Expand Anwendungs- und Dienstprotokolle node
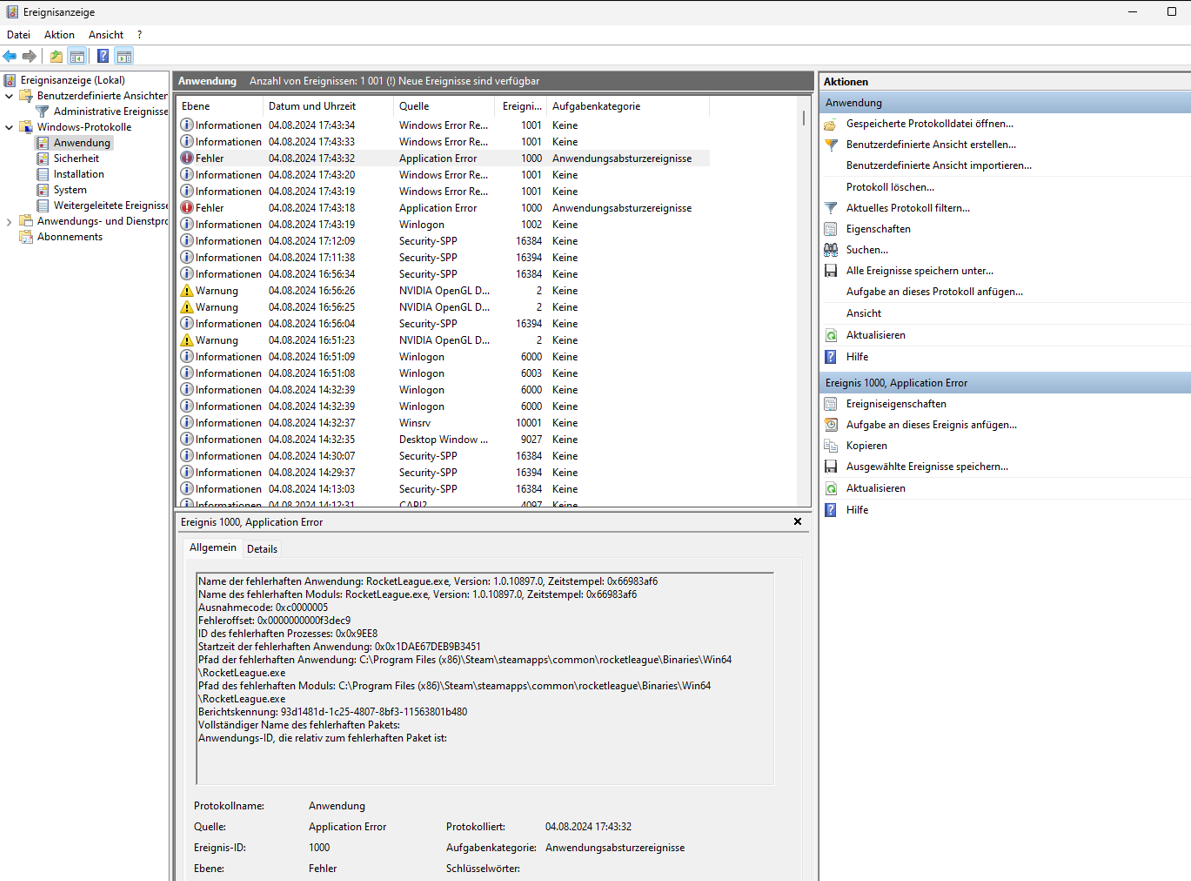The width and height of the screenshot is (1191, 881). click(9, 222)
